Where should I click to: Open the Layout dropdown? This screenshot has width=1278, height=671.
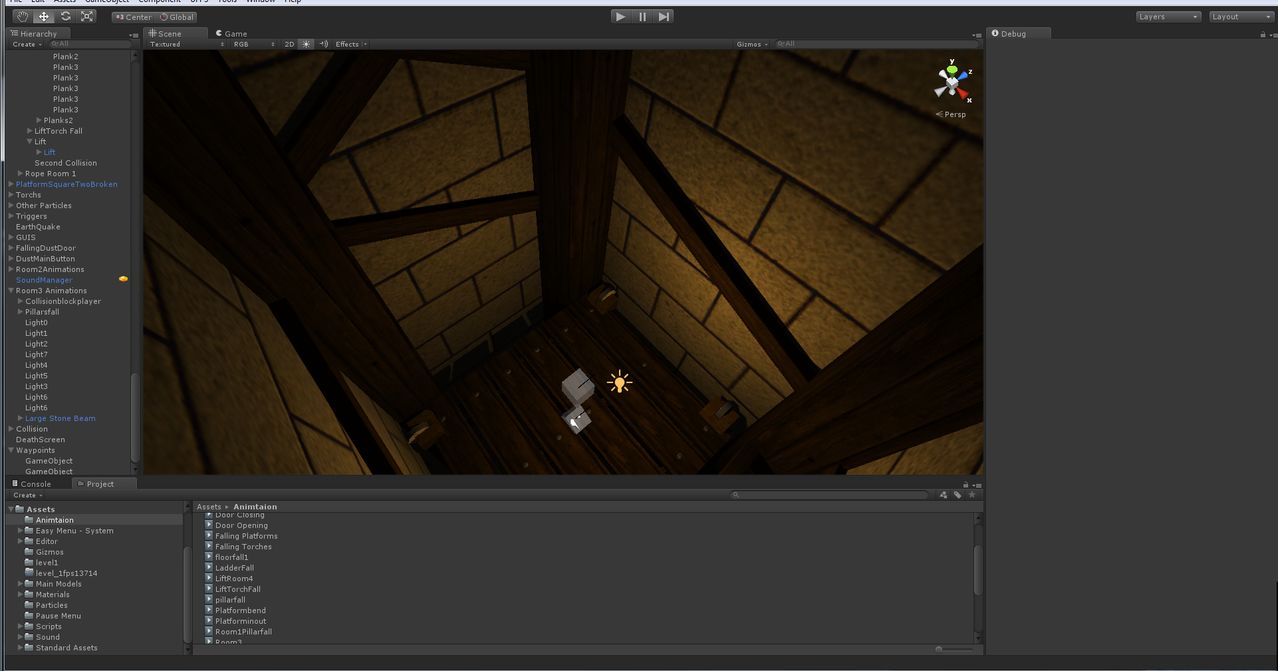pos(1240,16)
